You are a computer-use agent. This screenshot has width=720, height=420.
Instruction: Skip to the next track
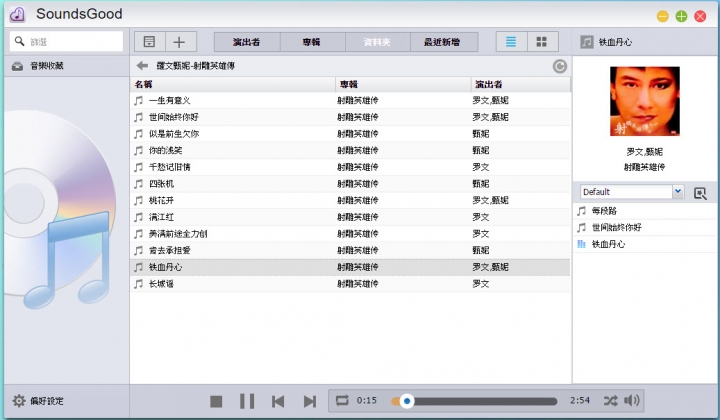point(310,402)
